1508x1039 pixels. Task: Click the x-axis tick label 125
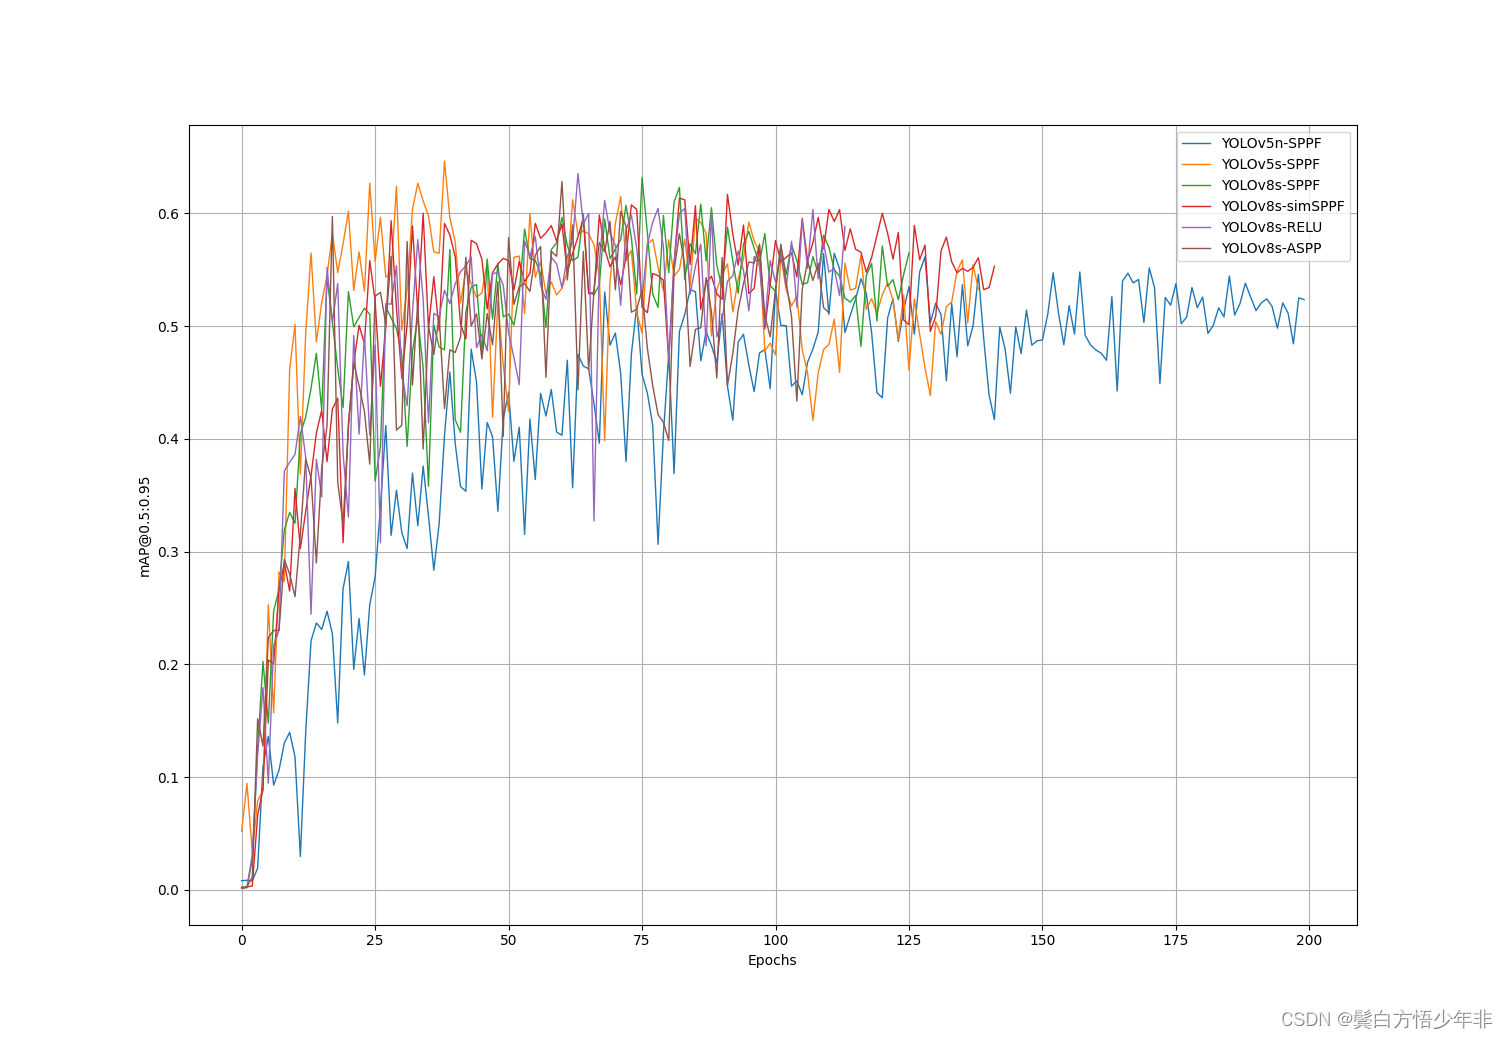coord(909,940)
